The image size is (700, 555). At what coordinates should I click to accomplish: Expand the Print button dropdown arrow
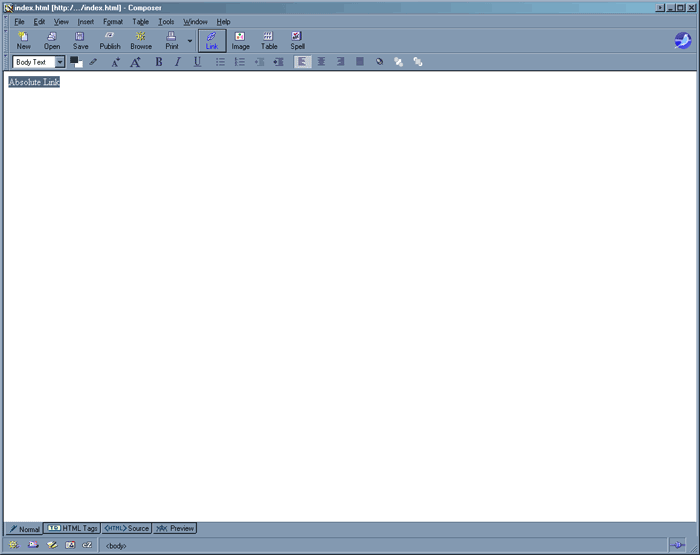point(190,41)
